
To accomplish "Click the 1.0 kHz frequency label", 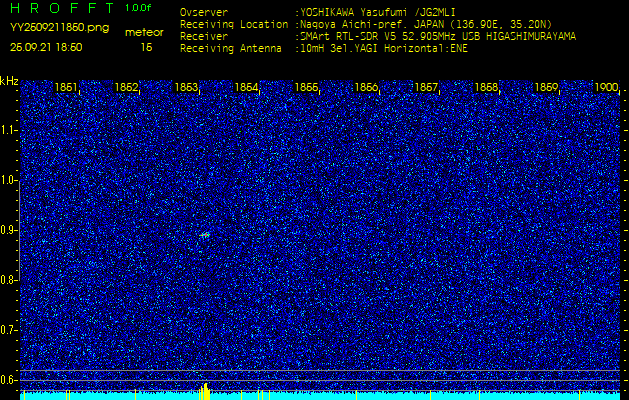I will 9,181.
